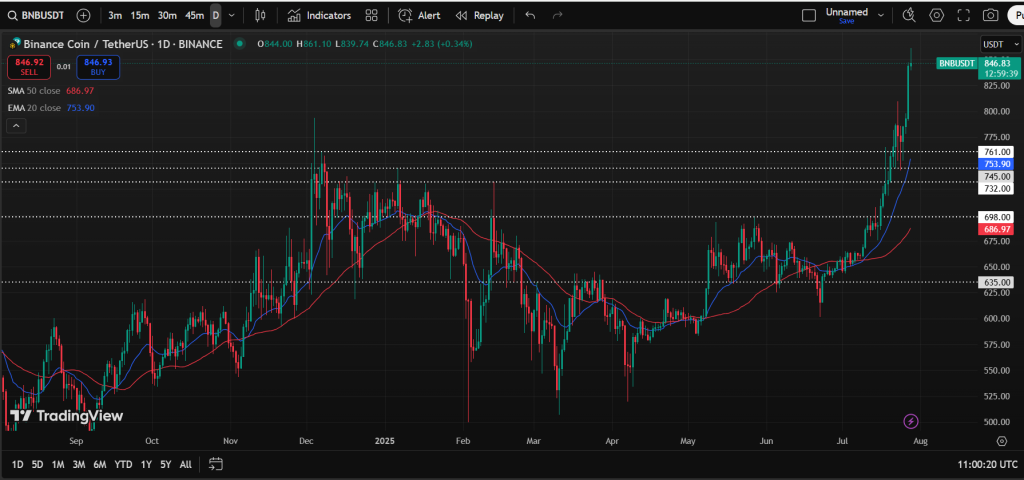Open the candlestick chart type selector
This screenshot has width=1024, height=480.
(261, 15)
